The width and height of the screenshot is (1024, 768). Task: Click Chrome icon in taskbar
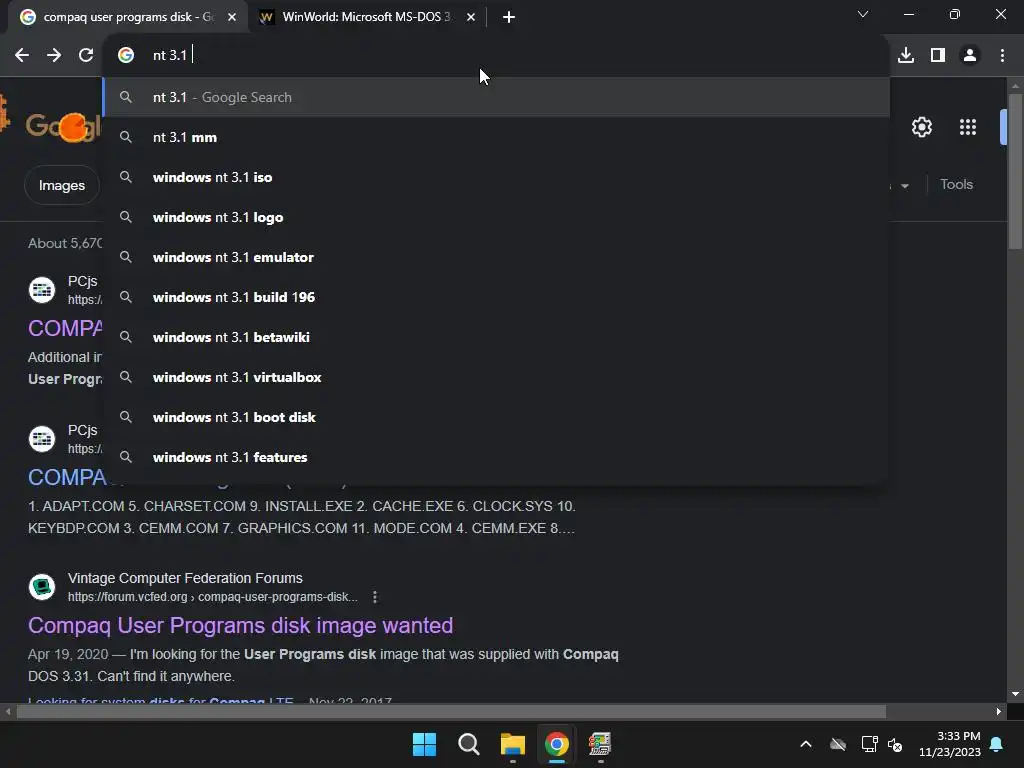point(556,744)
